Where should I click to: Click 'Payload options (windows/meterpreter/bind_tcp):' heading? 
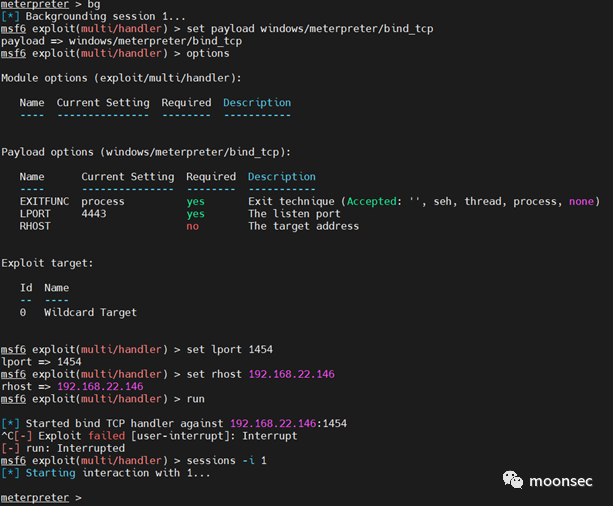[146, 152]
